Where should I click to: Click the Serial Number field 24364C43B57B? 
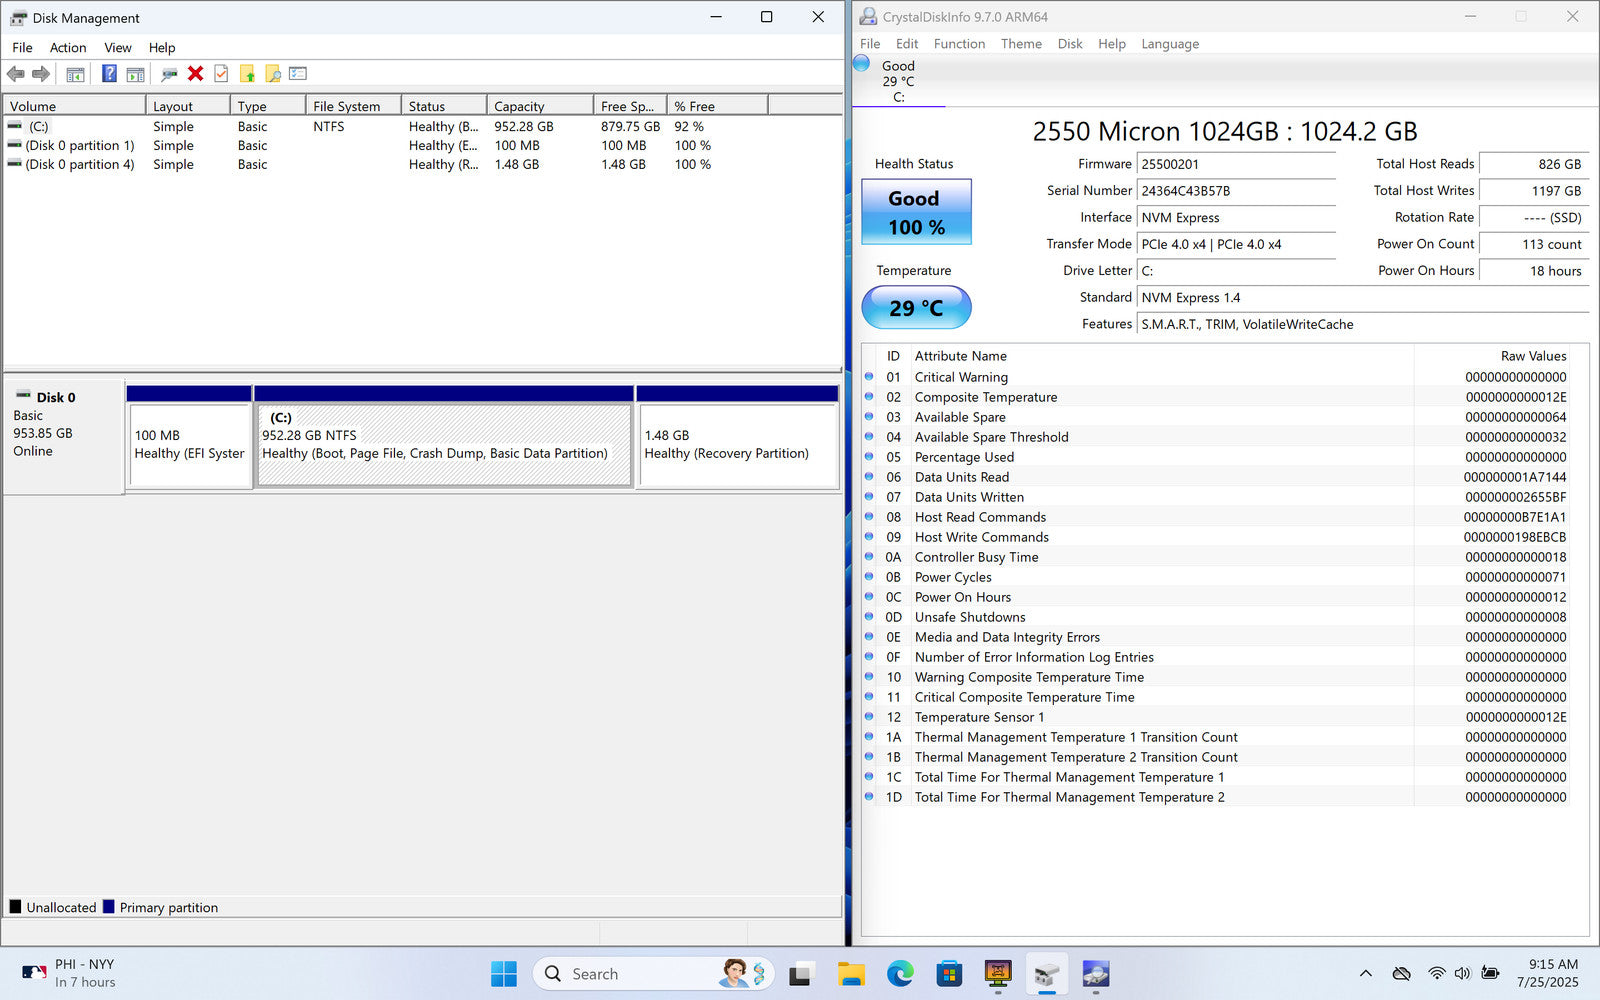[1236, 191]
